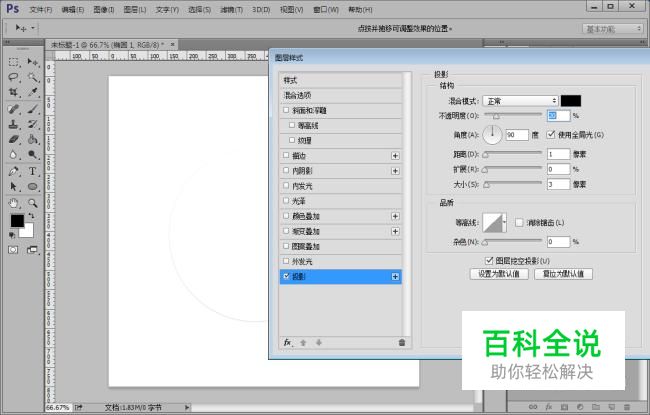The width and height of the screenshot is (650, 415).
Task: Enable the 等高线 sub-option checkbox
Action: pyautogui.click(x=292, y=125)
